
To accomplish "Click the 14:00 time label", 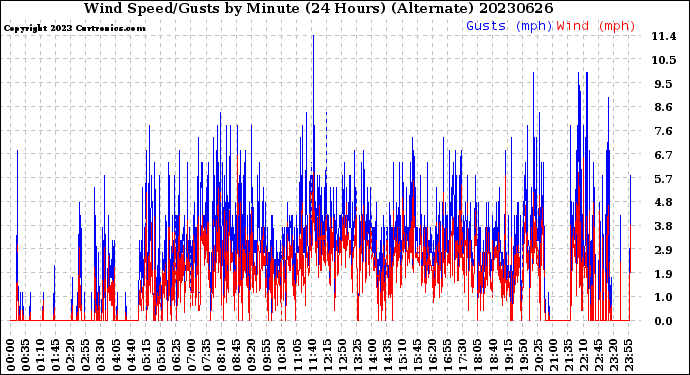I will tap(371, 355).
